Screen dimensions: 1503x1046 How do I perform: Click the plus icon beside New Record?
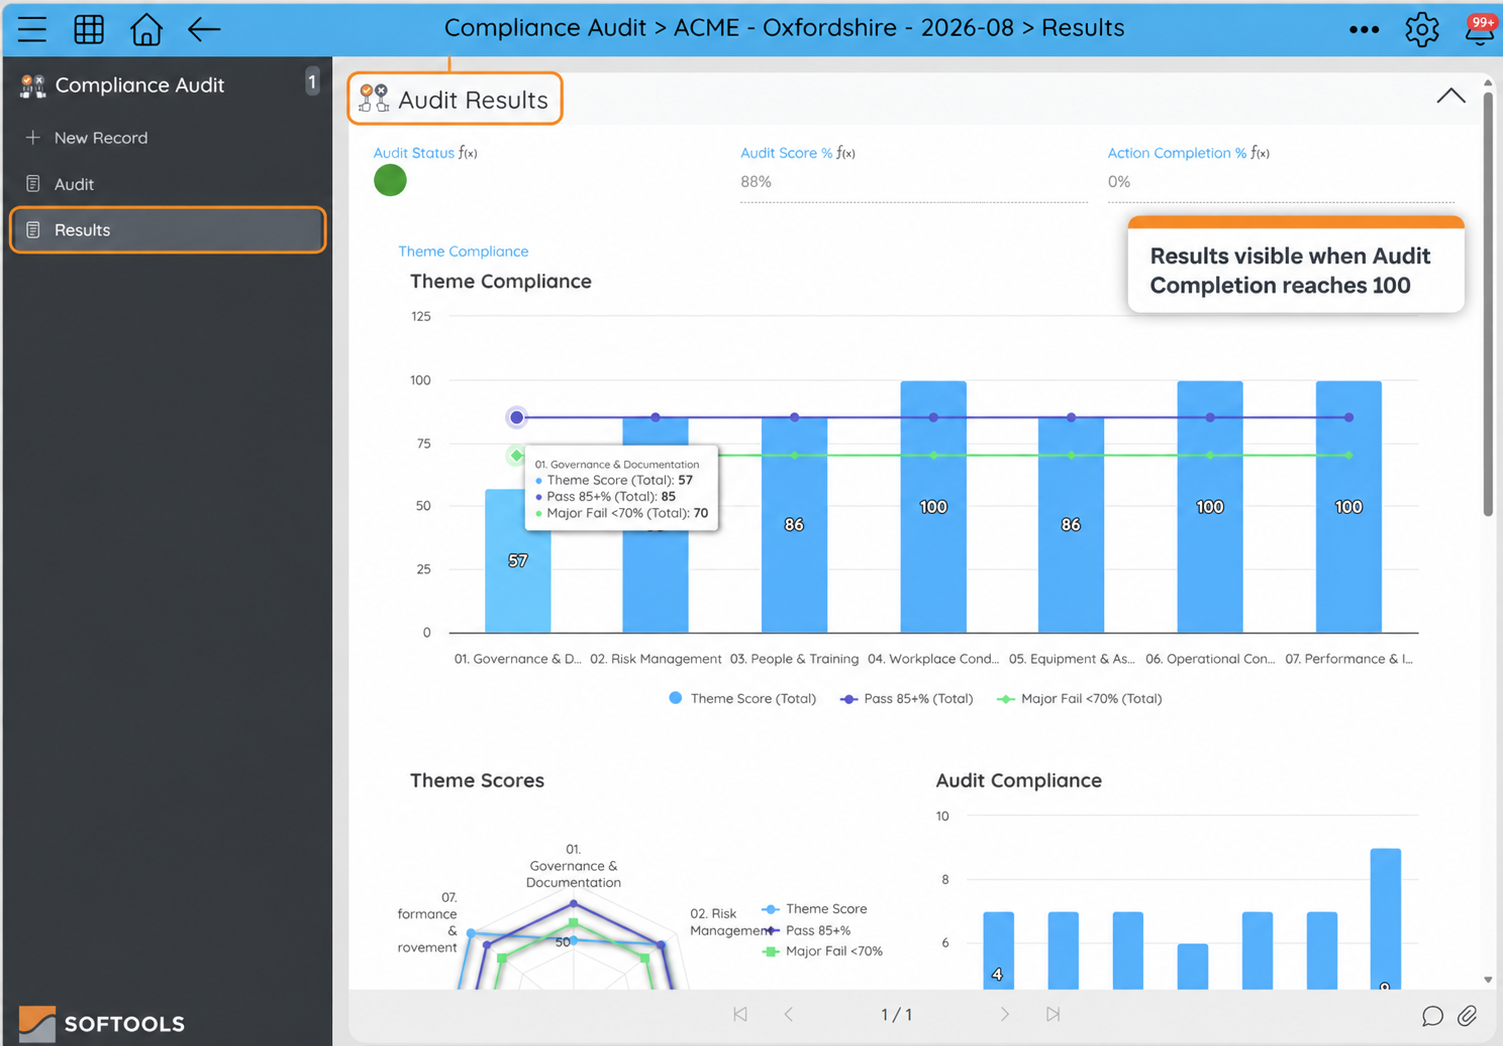click(x=33, y=137)
